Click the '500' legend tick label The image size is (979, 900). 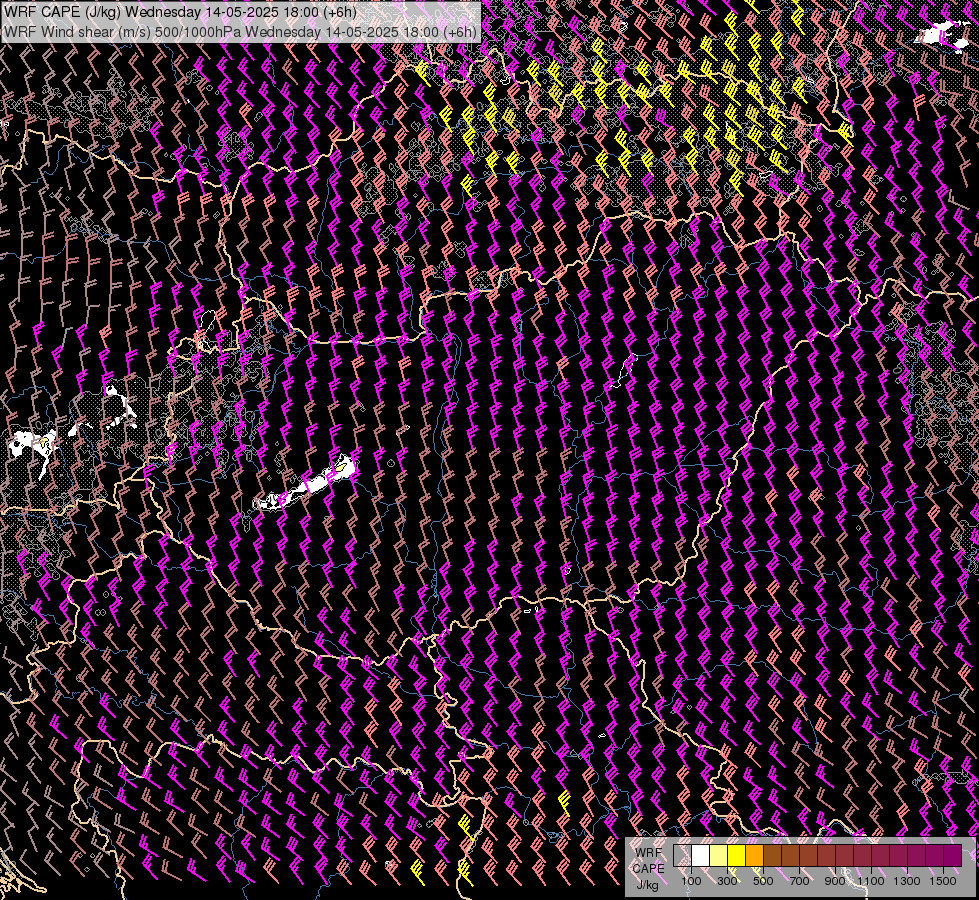click(x=763, y=881)
